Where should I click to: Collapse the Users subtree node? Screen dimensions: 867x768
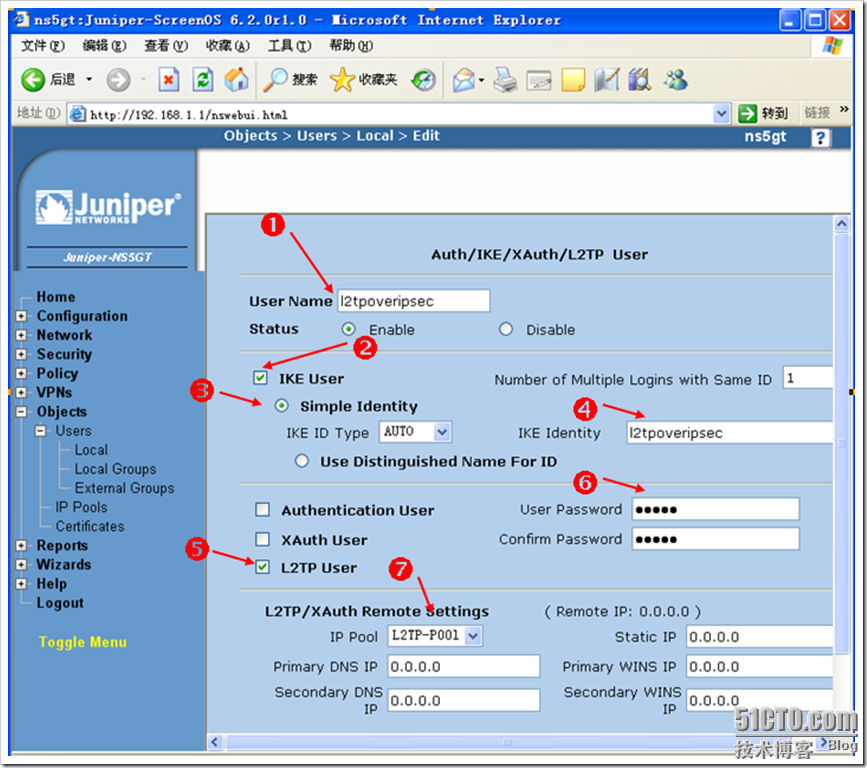click(40, 431)
